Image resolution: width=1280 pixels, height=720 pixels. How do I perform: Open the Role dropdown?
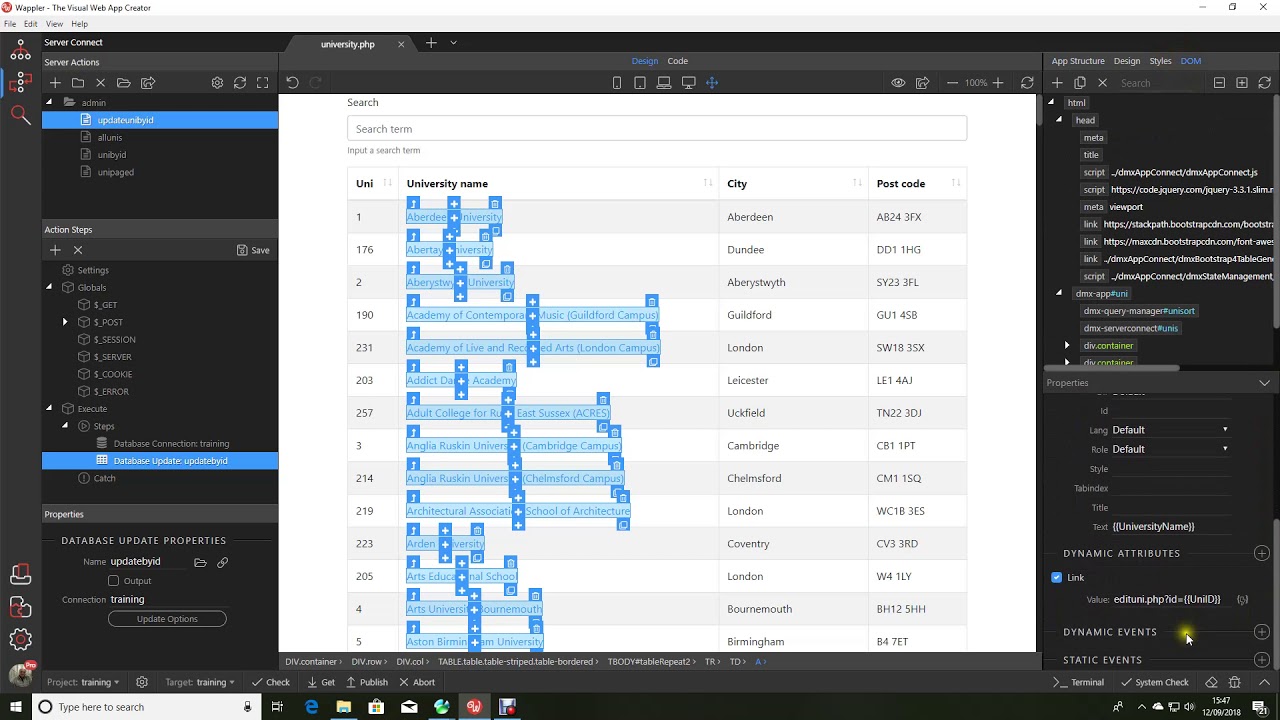1170,449
